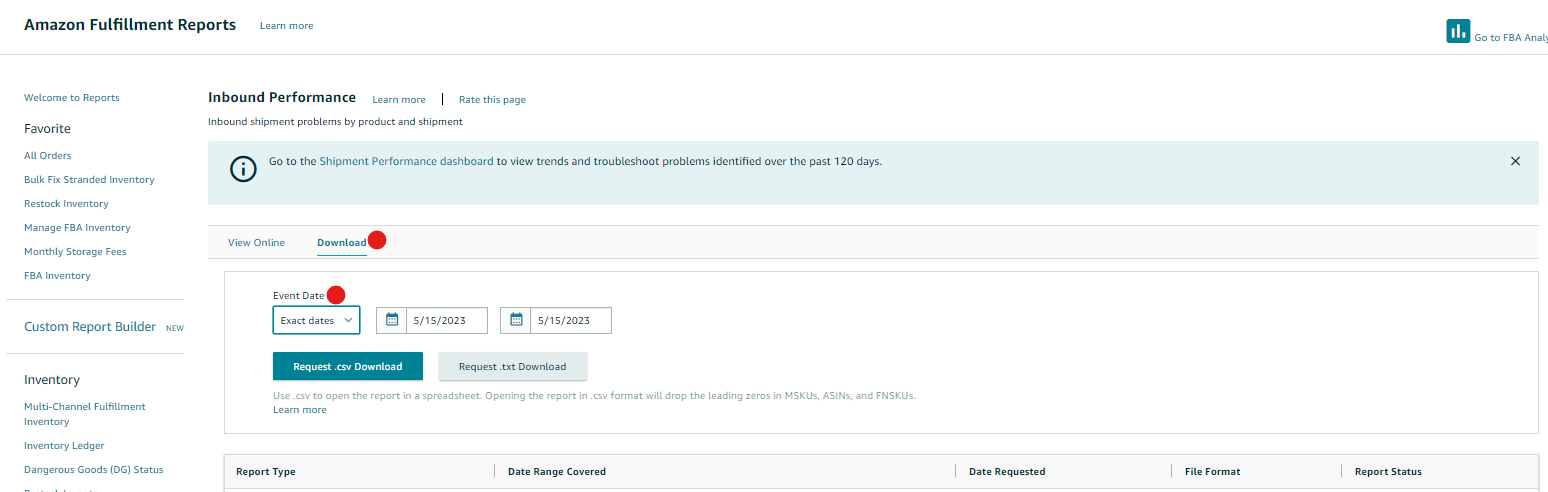Open the FBA Analytics bar chart icon
Image resolution: width=1548 pixels, height=492 pixels.
[1458, 31]
